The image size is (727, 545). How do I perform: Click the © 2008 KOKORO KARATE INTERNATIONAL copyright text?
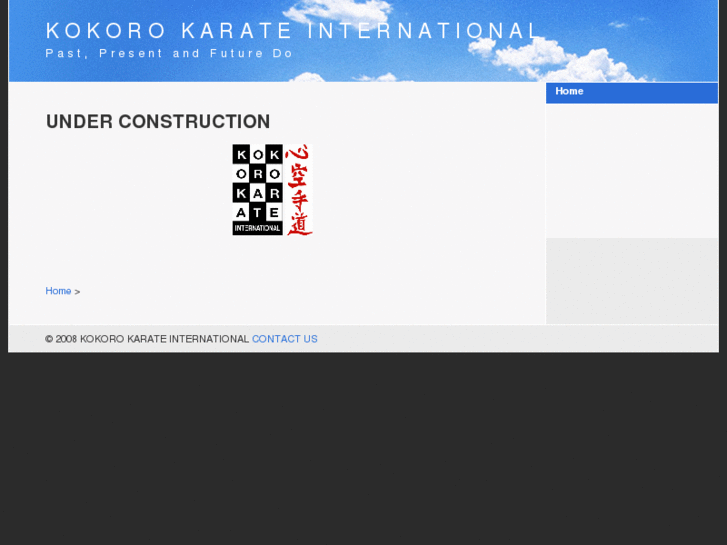coord(147,339)
